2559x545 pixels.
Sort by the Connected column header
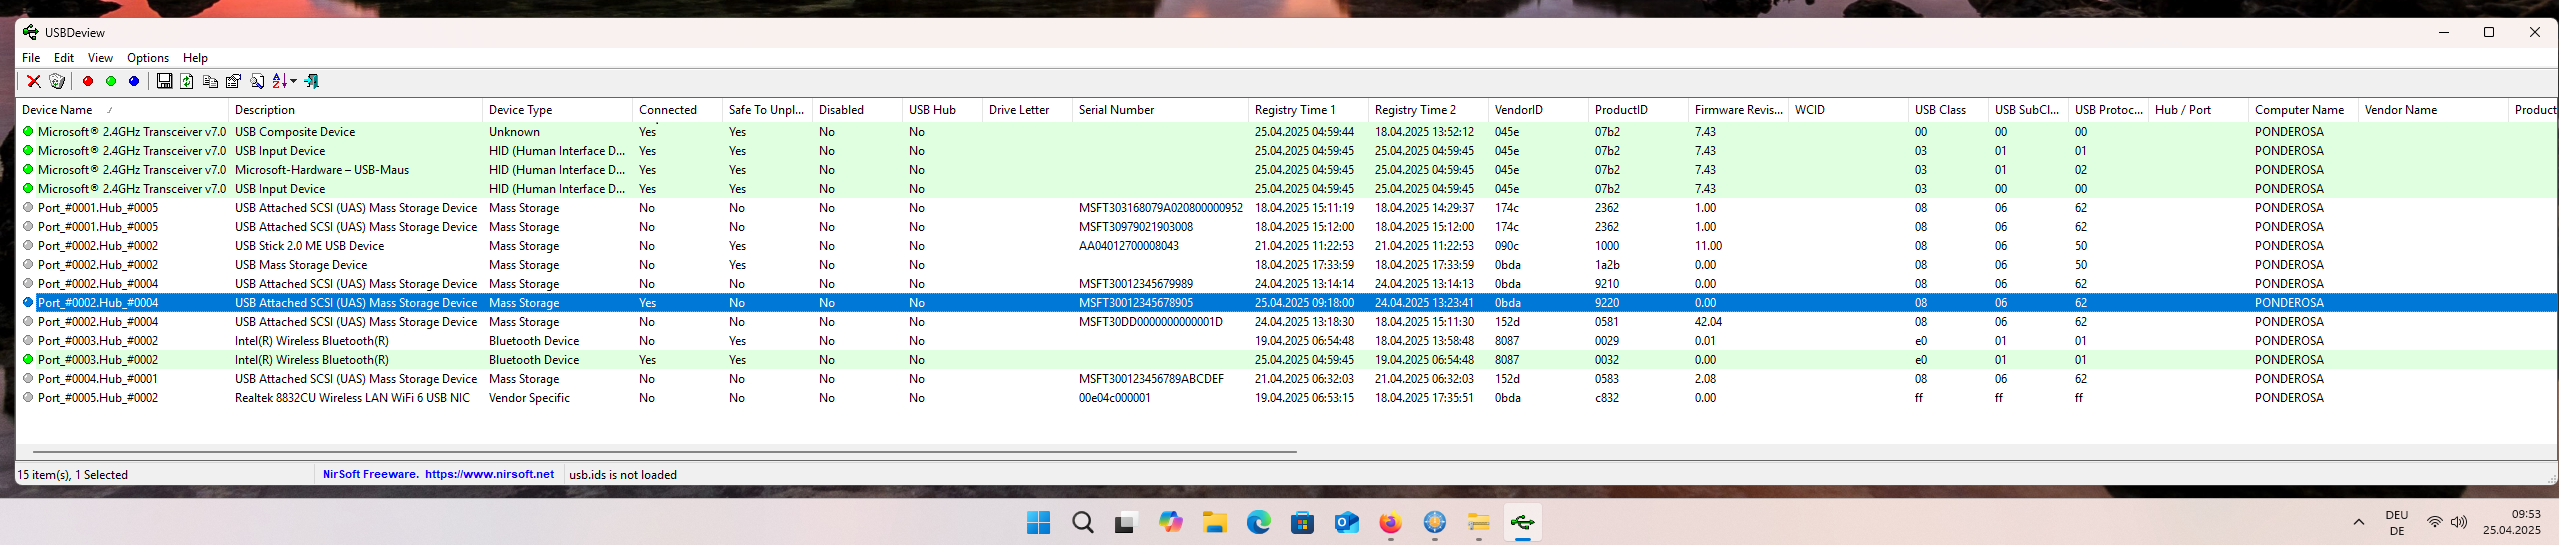[x=678, y=110]
